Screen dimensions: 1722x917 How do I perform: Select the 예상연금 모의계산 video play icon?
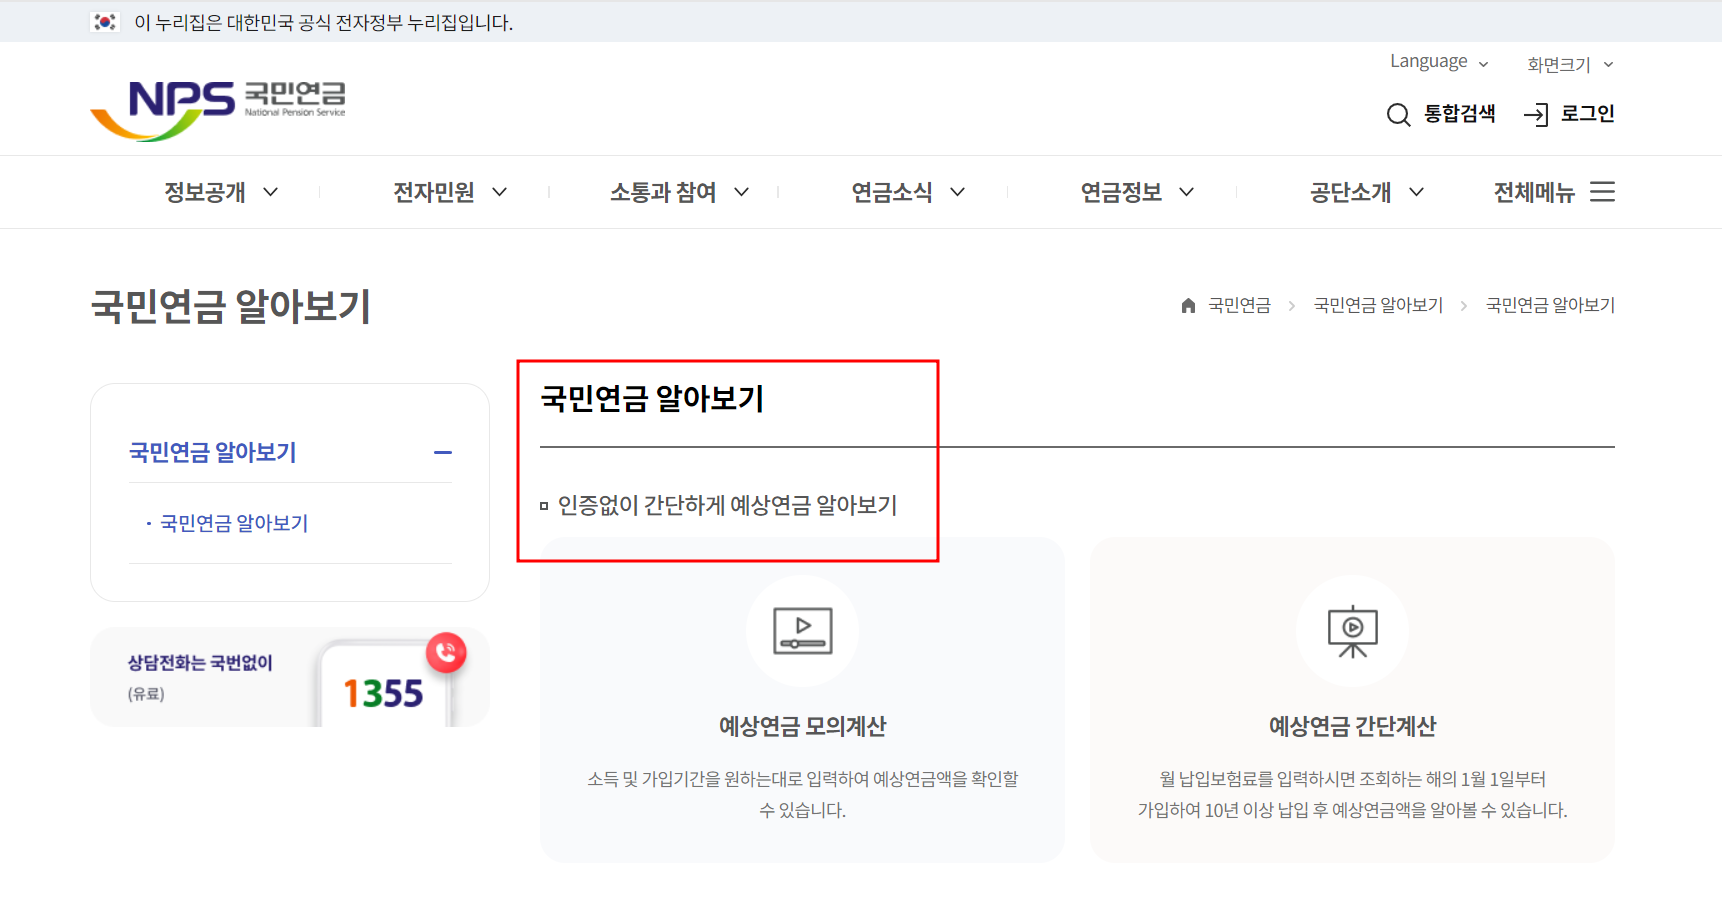pyautogui.click(x=802, y=631)
